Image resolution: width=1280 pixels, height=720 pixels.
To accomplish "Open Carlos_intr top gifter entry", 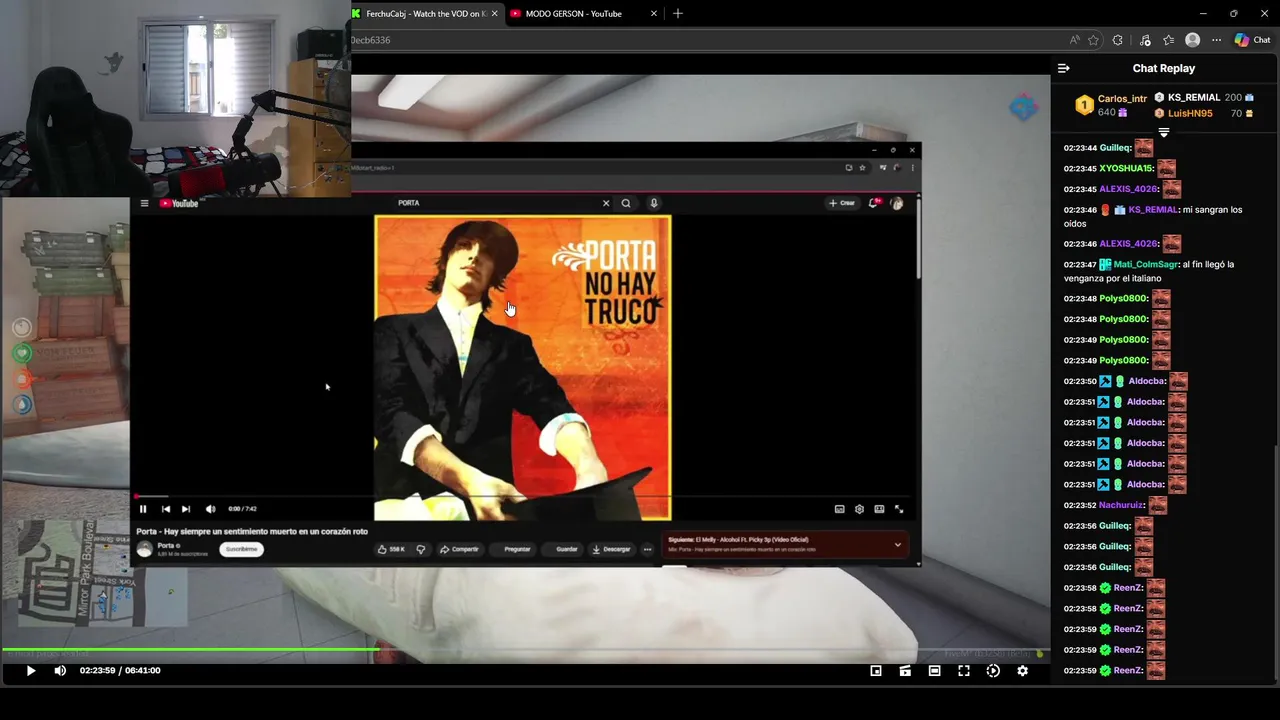I will pyautogui.click(x=1111, y=105).
